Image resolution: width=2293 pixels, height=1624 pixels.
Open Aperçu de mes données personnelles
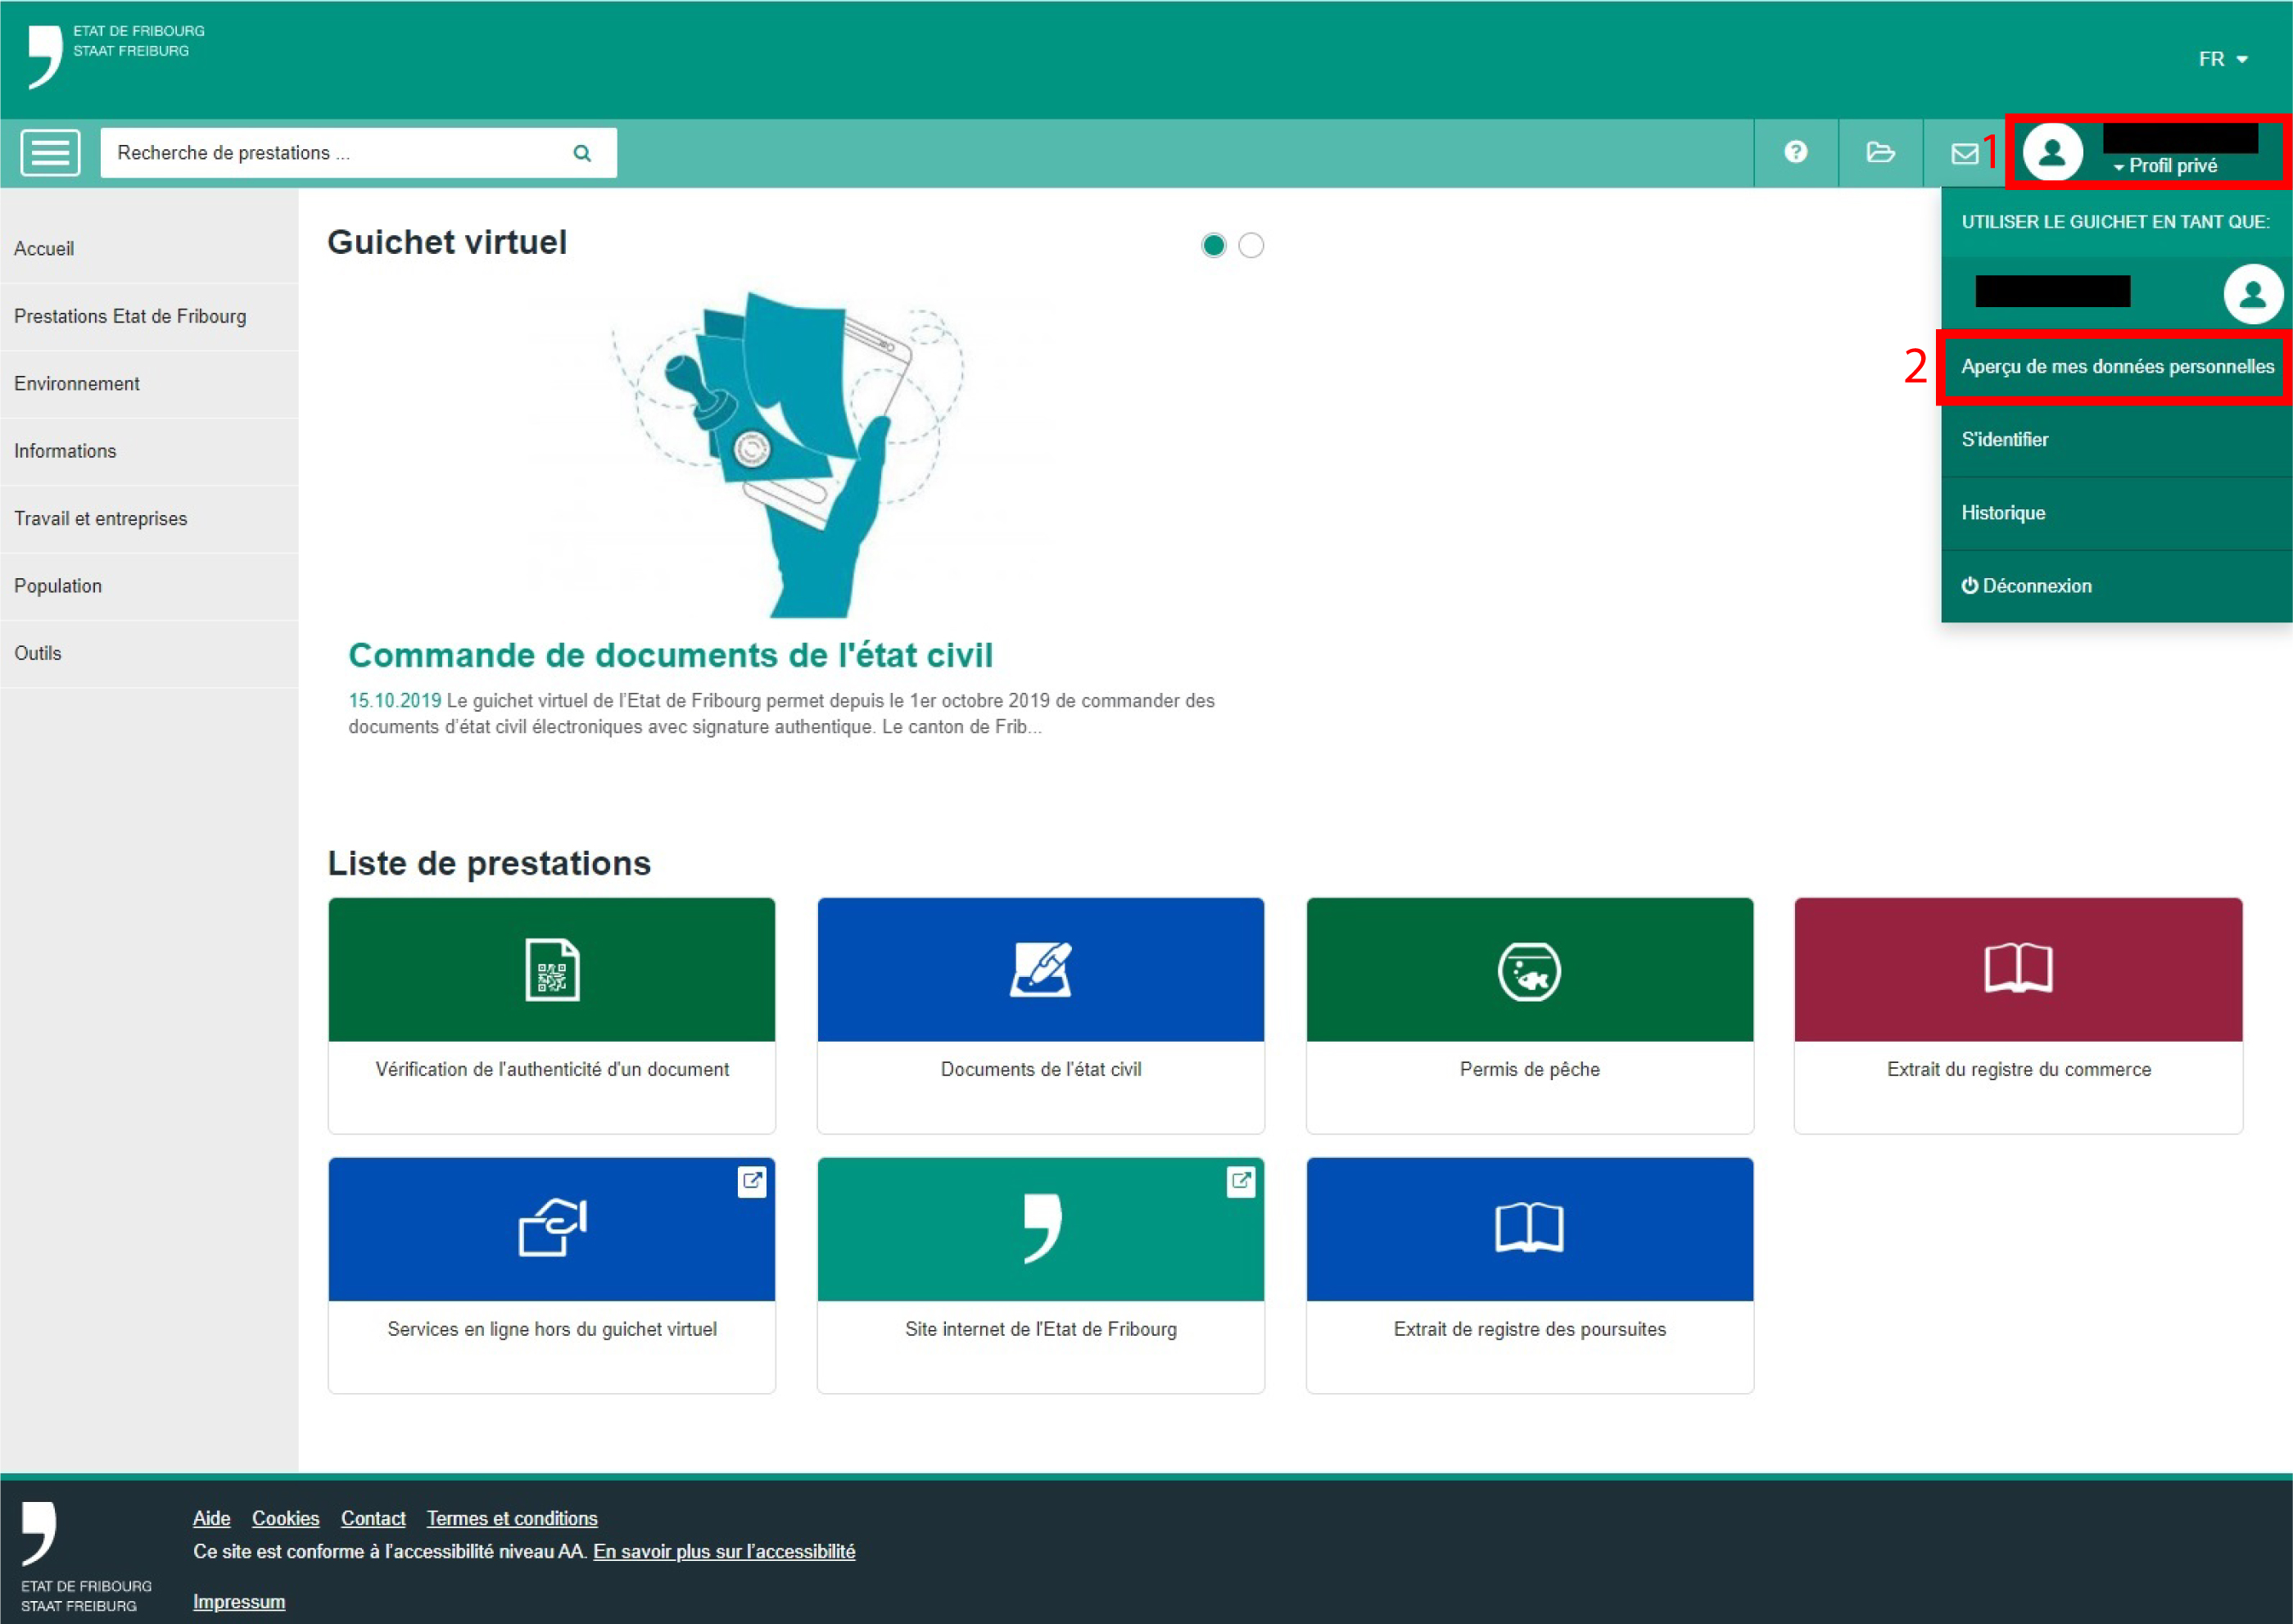(x=2116, y=367)
